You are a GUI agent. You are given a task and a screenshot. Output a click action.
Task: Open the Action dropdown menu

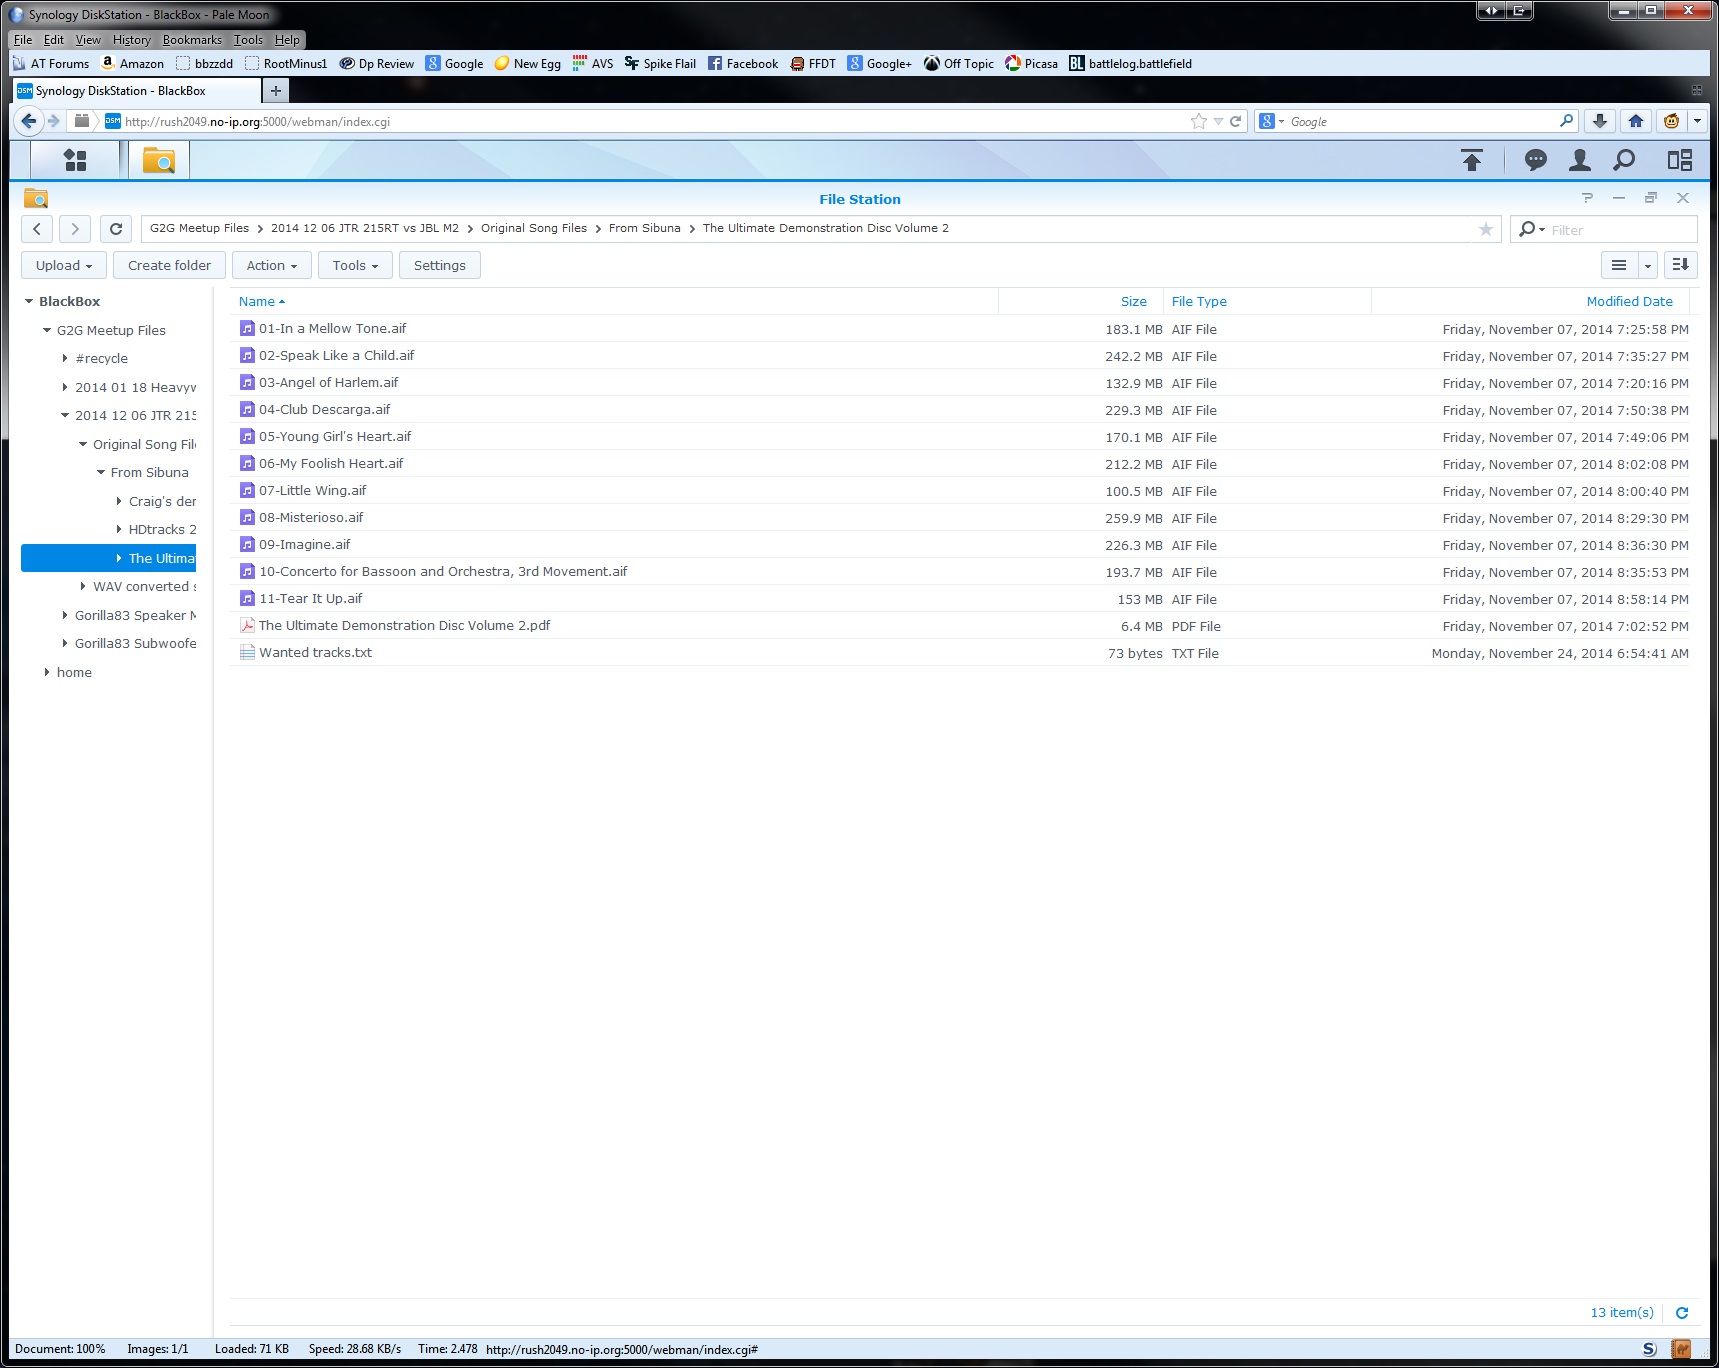click(x=271, y=265)
